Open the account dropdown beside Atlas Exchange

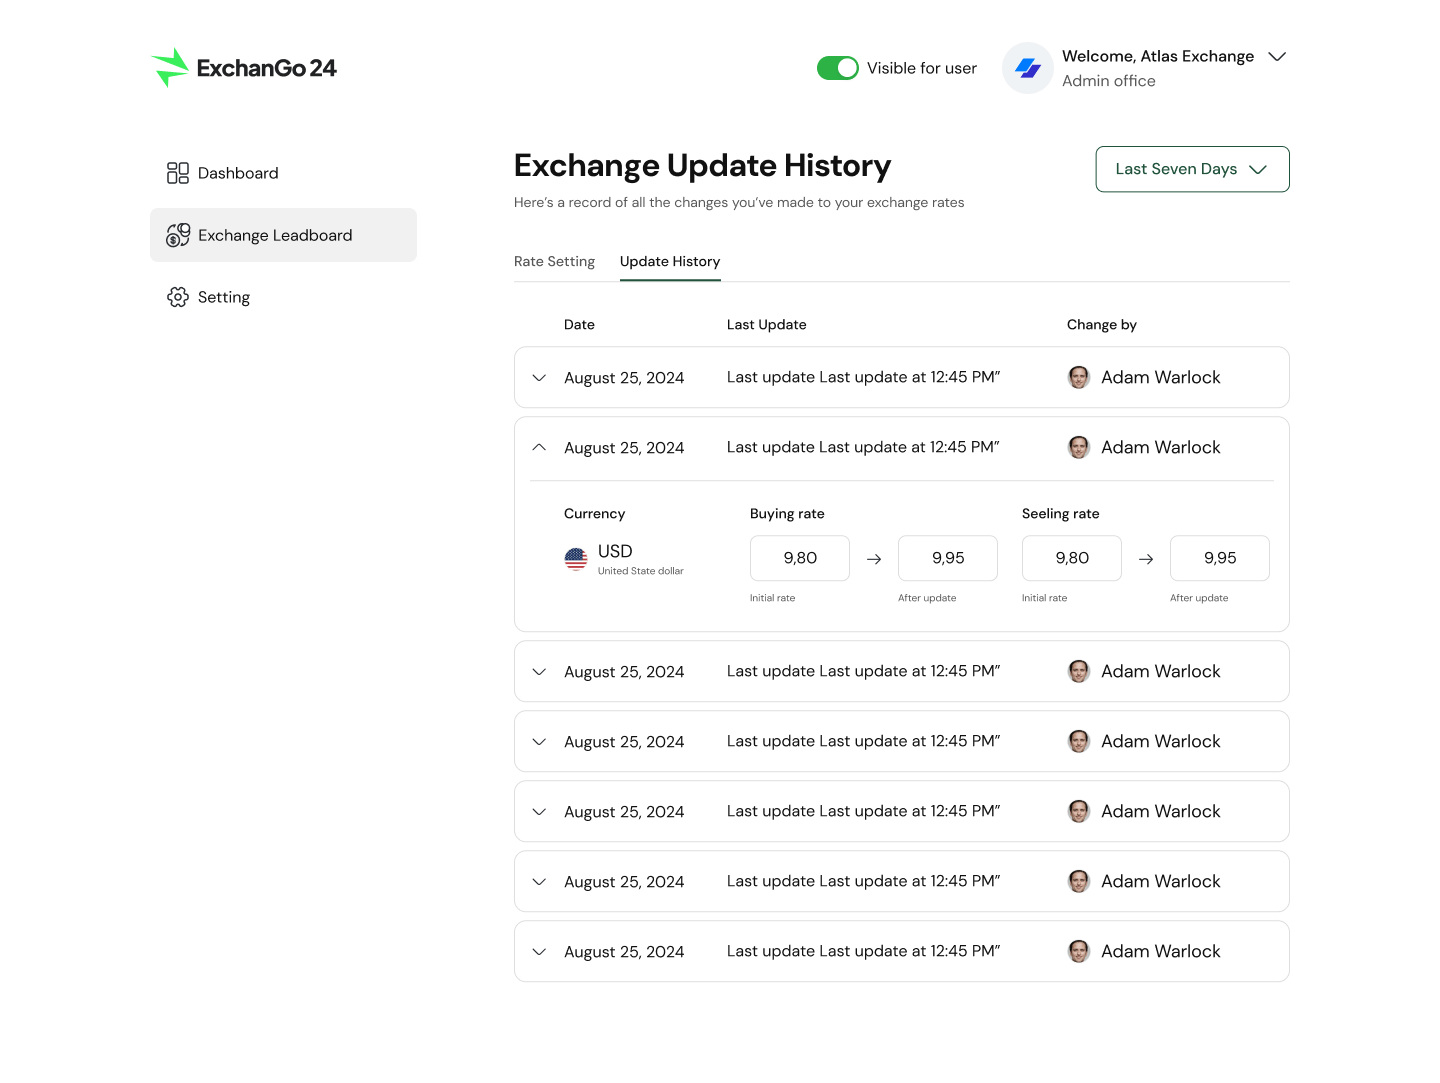pos(1277,56)
